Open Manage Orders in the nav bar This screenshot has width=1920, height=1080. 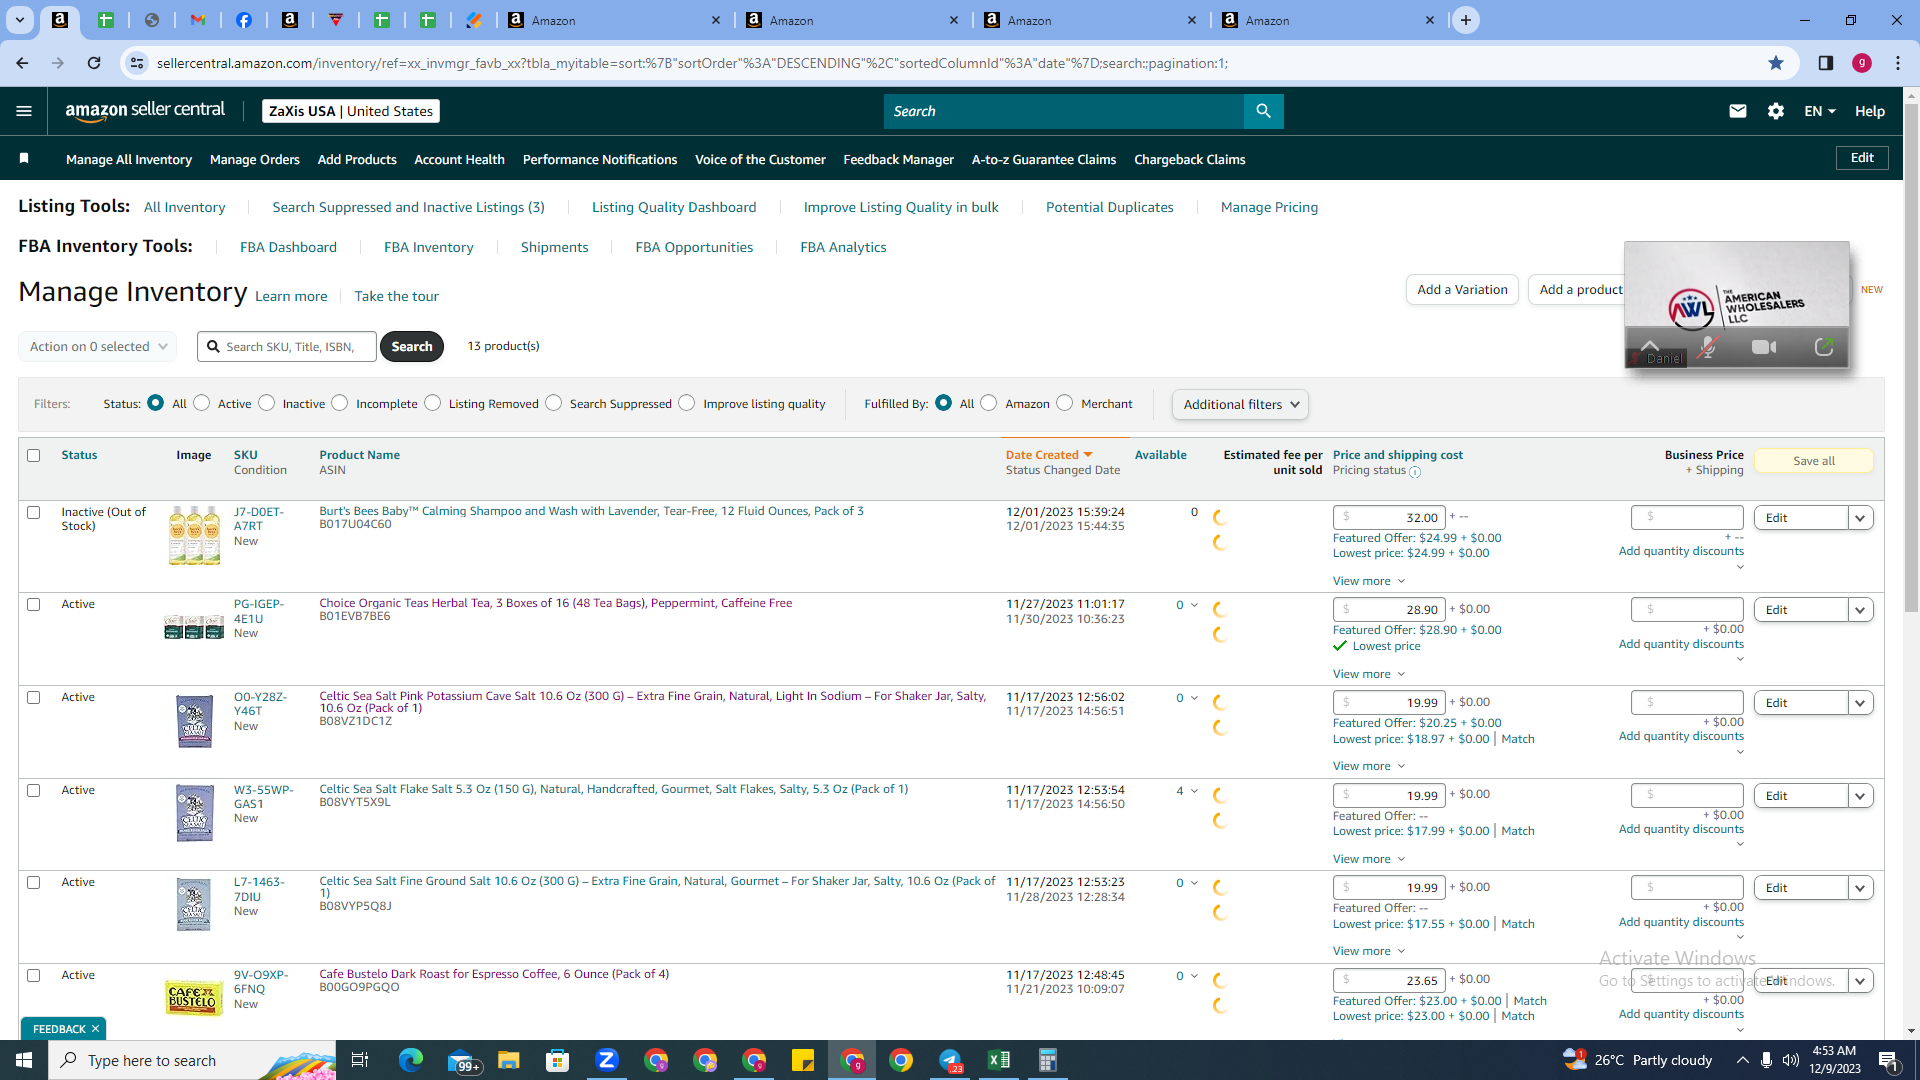click(x=255, y=159)
